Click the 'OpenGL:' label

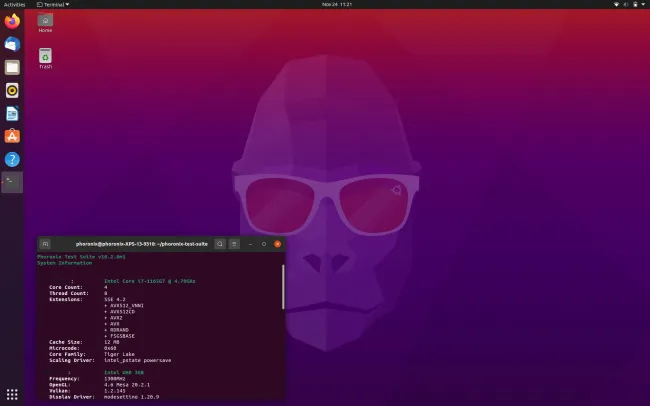point(60,385)
